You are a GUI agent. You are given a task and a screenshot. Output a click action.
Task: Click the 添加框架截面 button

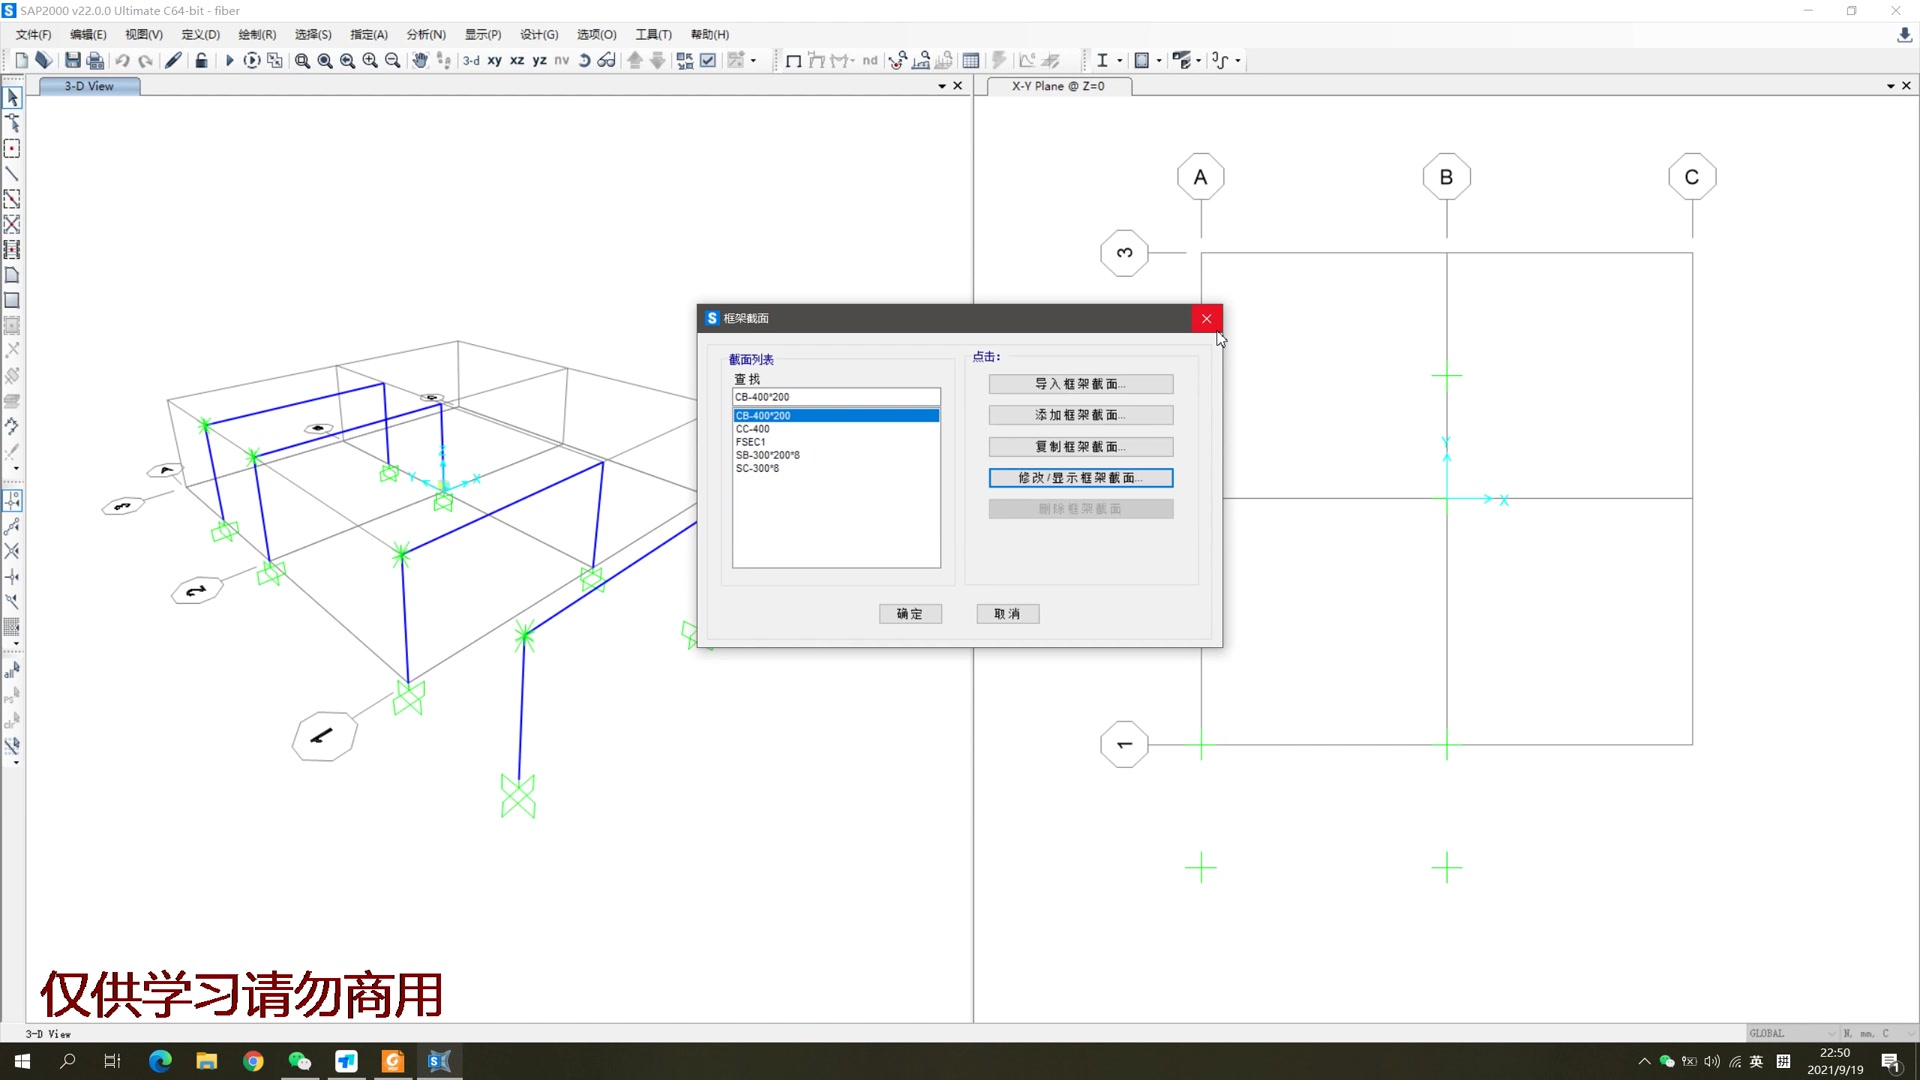click(x=1080, y=415)
